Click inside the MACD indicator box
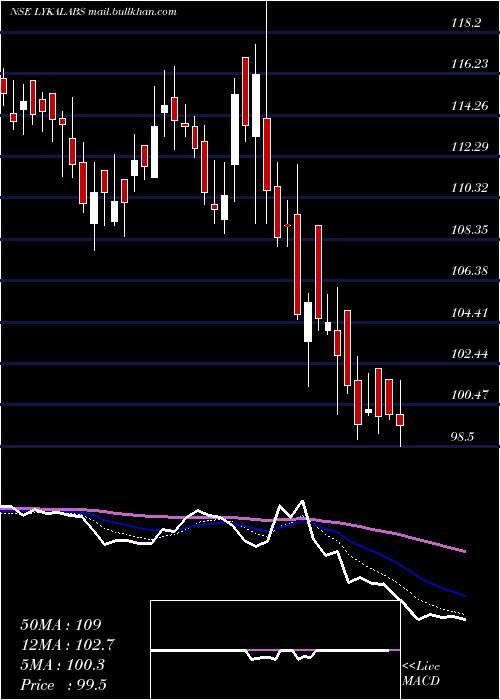Viewport: 500px width, 700px height. (x=275, y=650)
